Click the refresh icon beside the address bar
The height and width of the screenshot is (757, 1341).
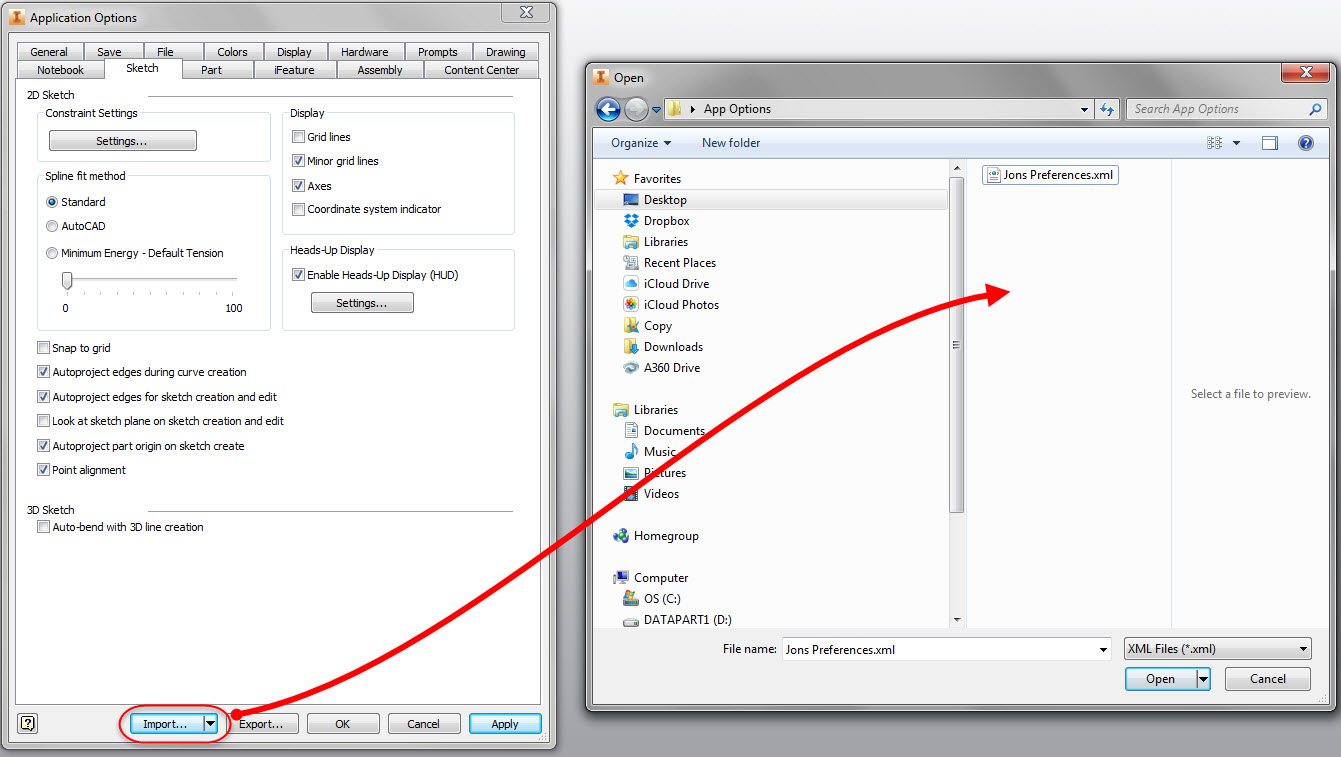[x=1107, y=109]
